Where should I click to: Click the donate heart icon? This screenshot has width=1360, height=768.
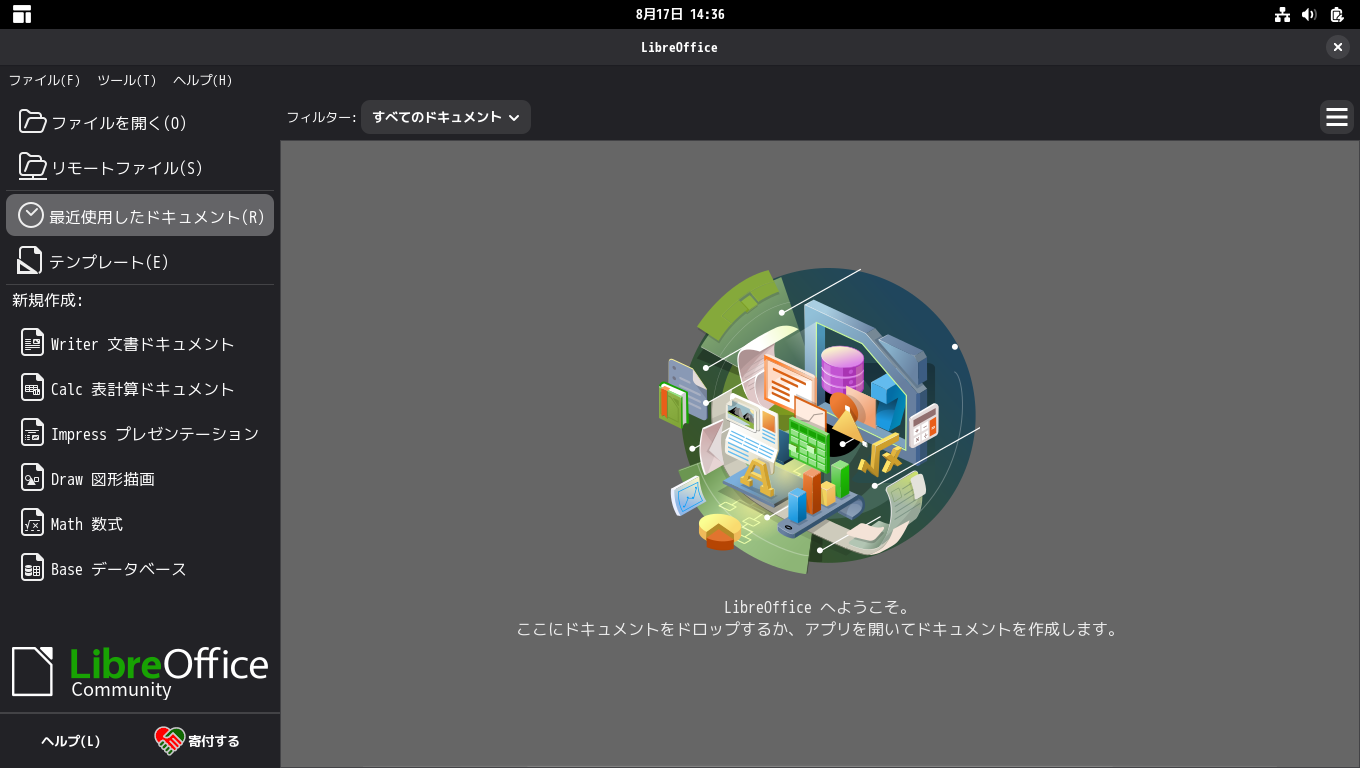[x=169, y=741]
